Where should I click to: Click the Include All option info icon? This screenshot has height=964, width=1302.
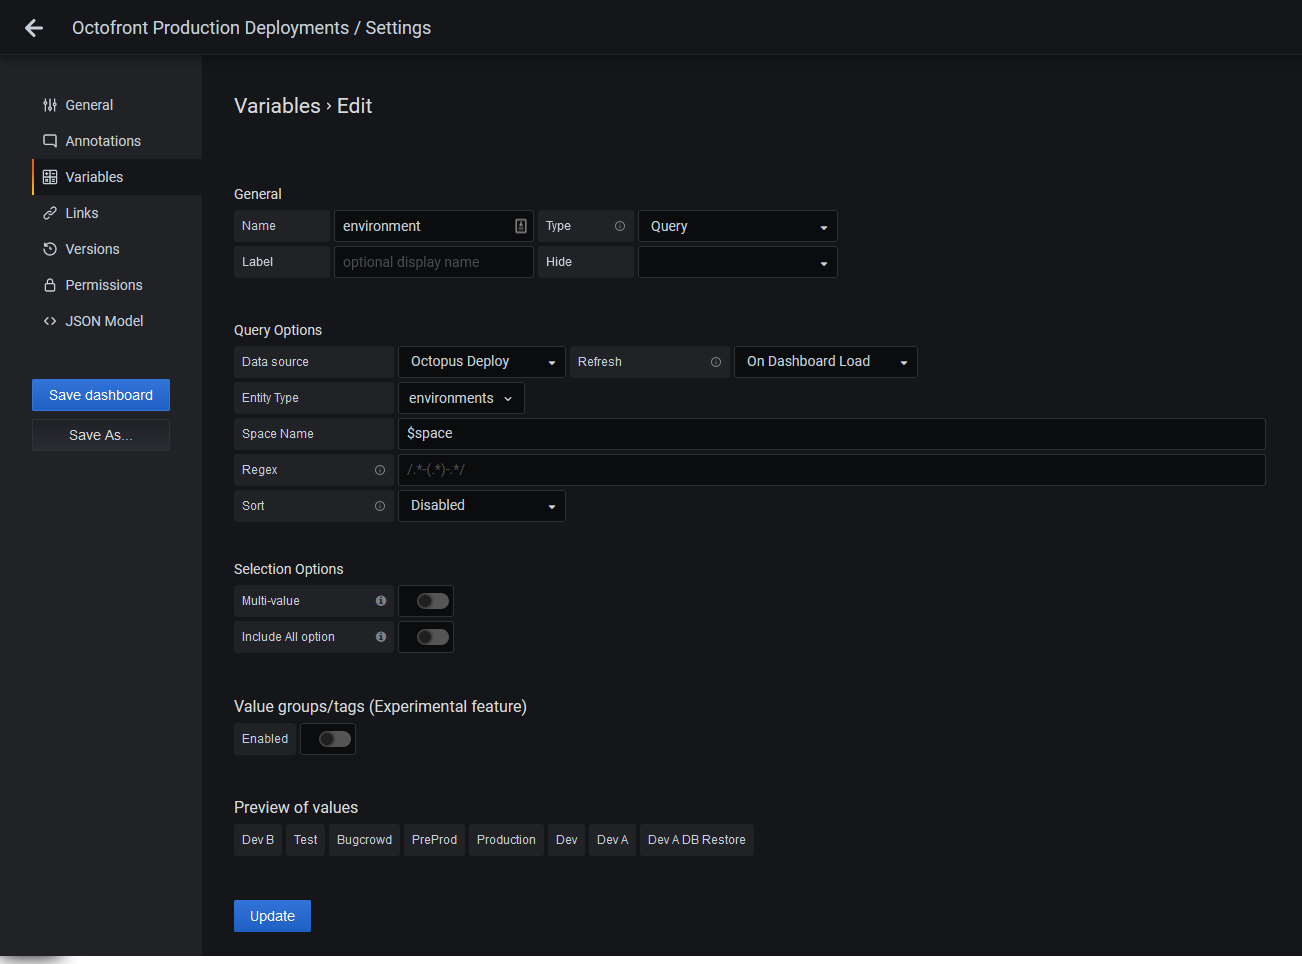381,637
